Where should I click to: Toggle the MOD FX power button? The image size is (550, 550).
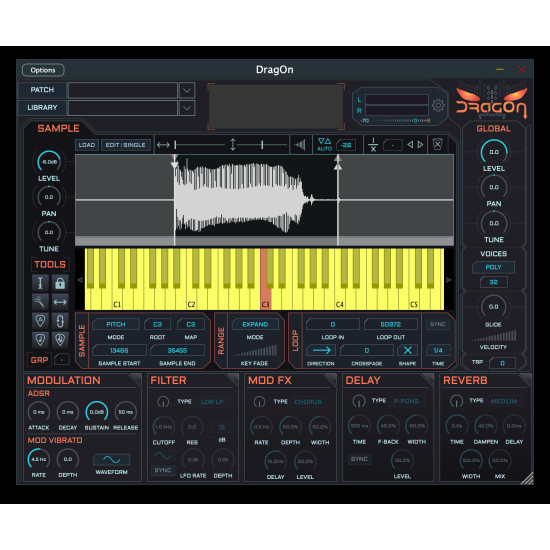(259, 401)
